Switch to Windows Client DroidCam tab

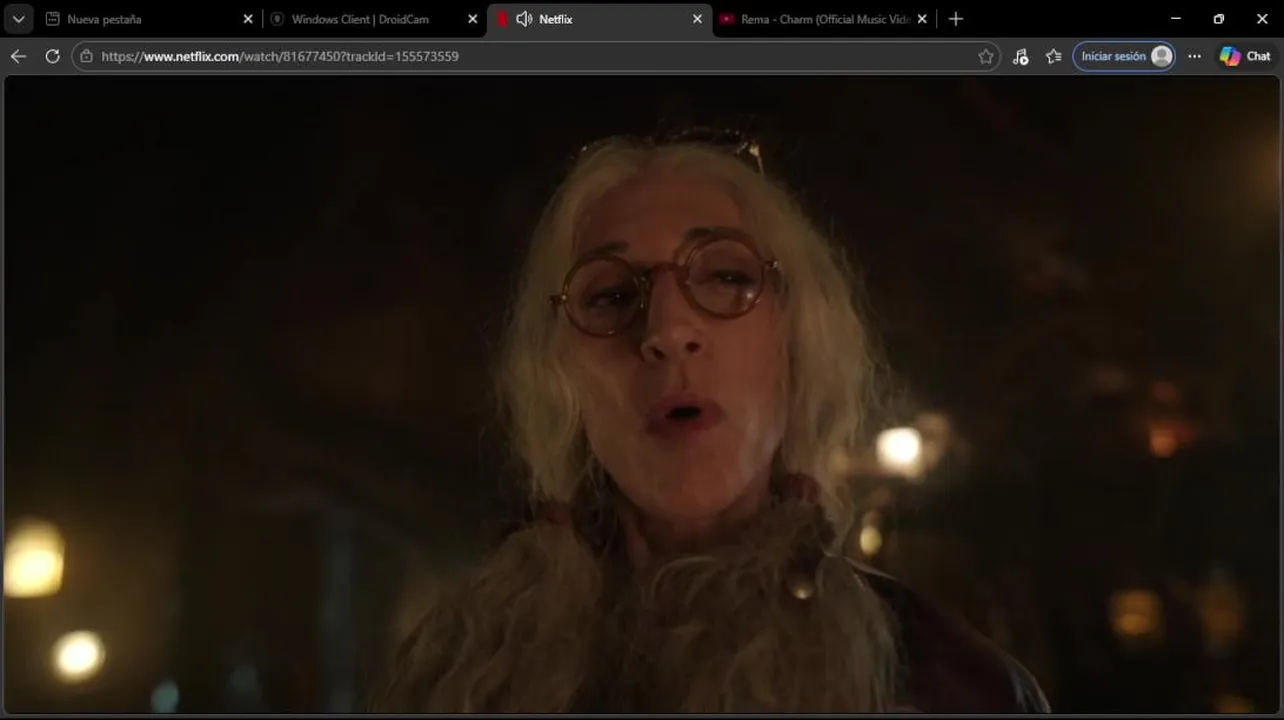click(x=375, y=19)
